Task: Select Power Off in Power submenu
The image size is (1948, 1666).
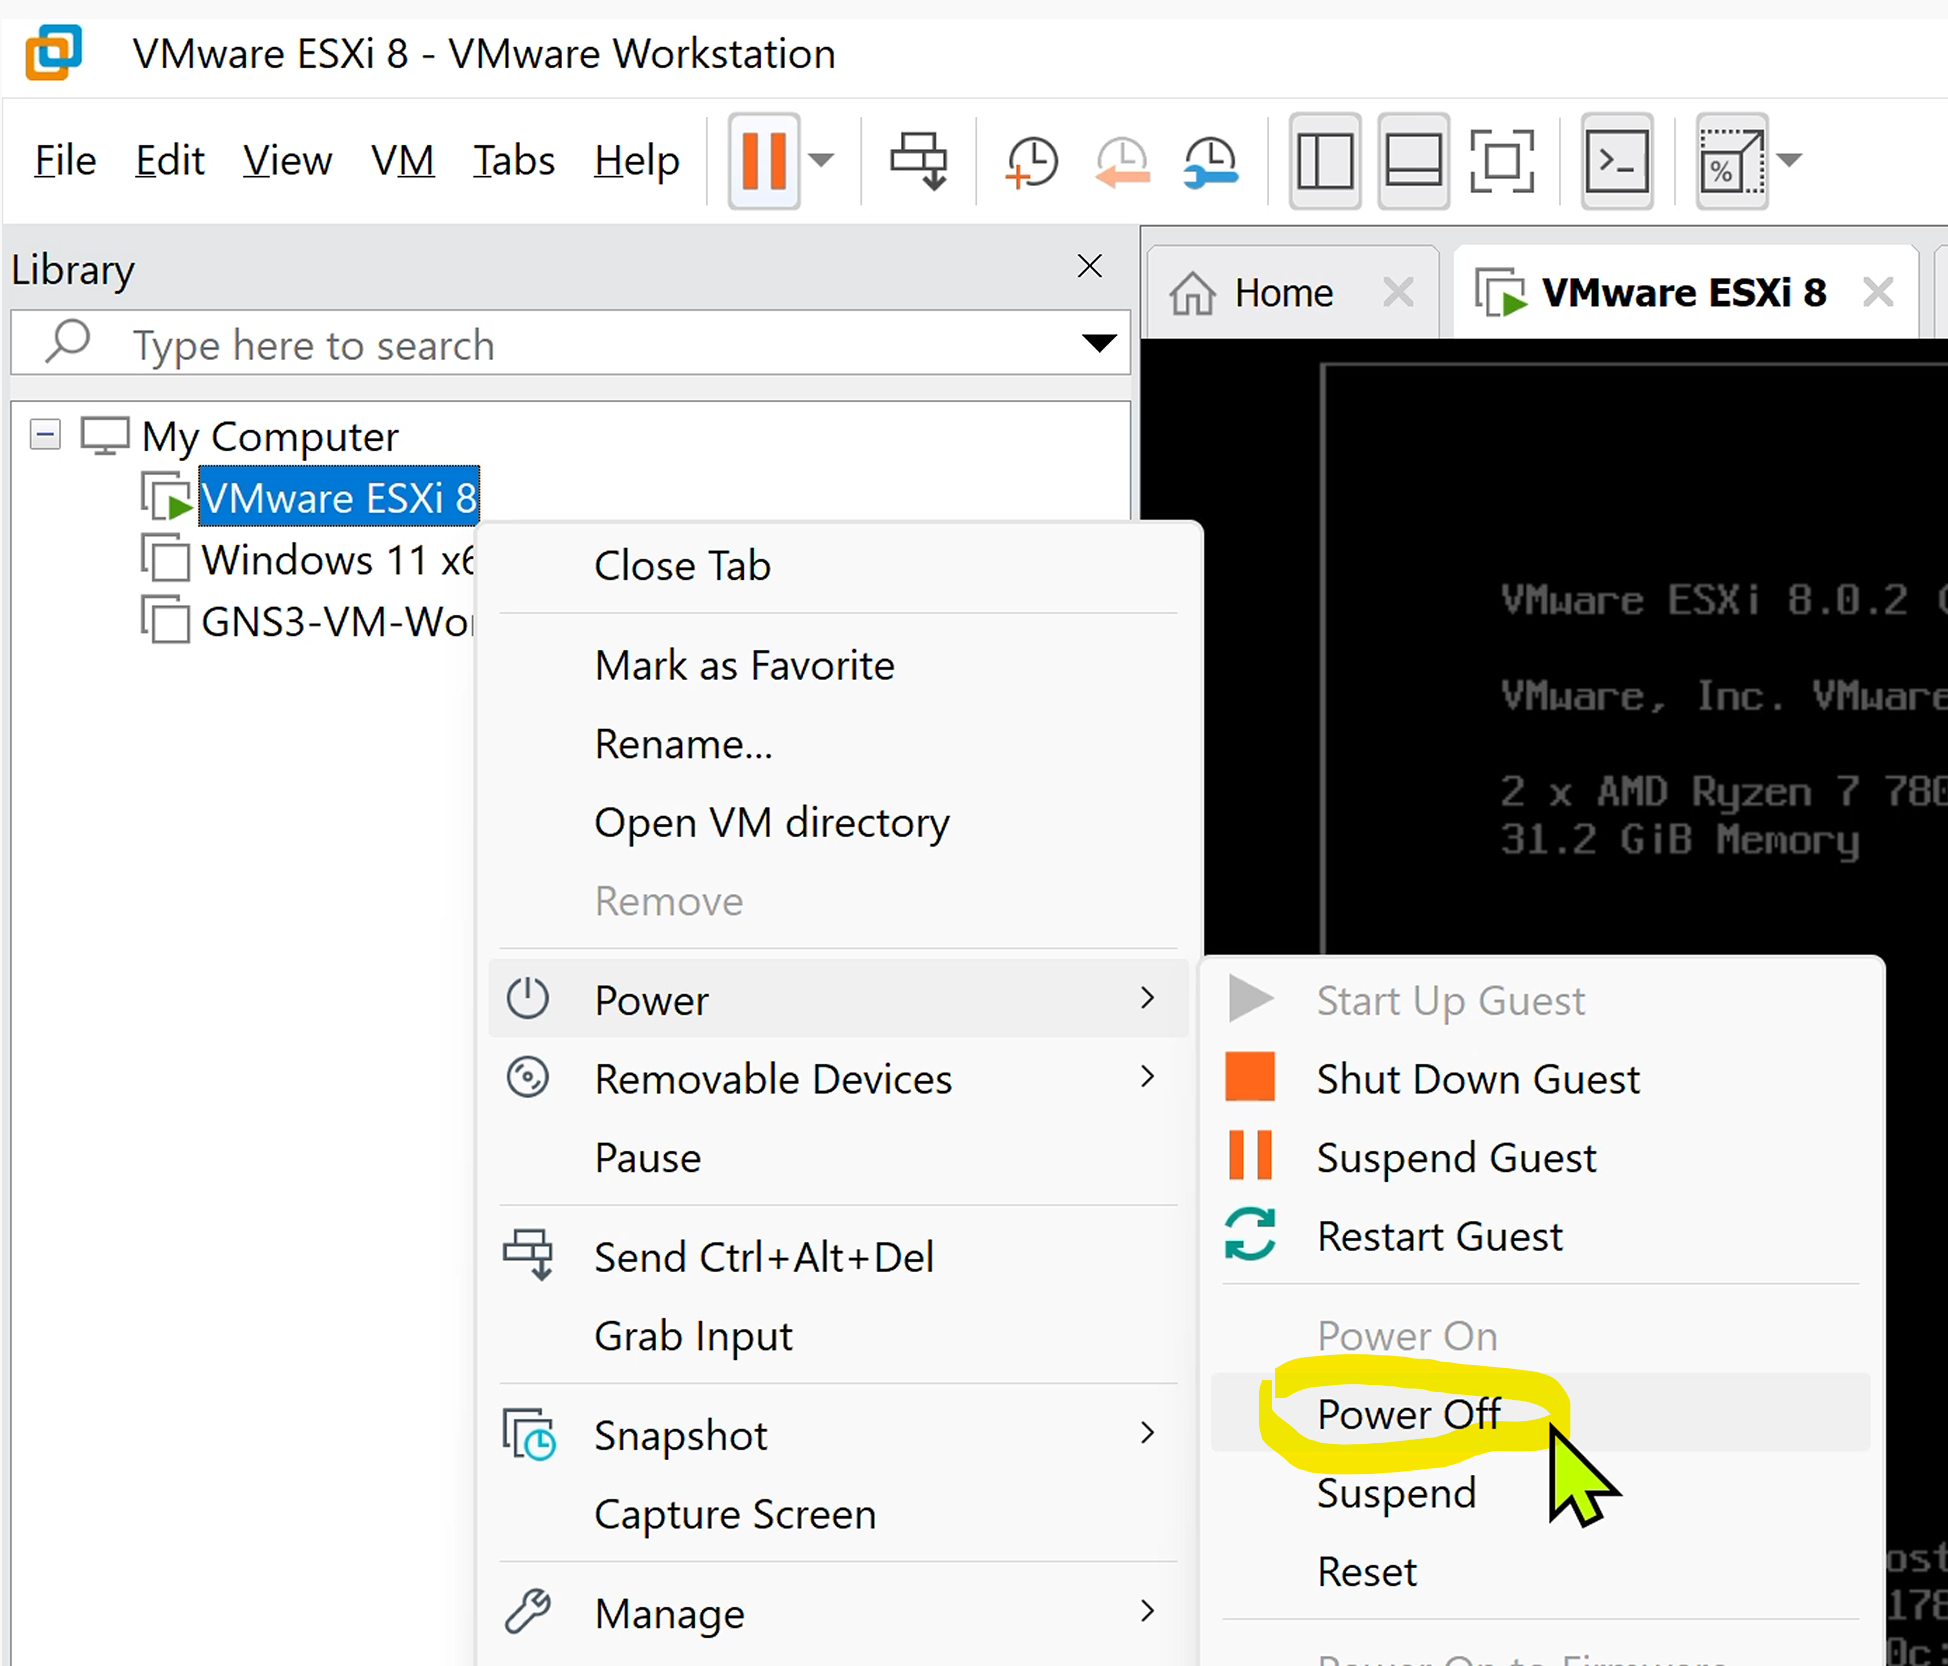Action: click(x=1408, y=1414)
